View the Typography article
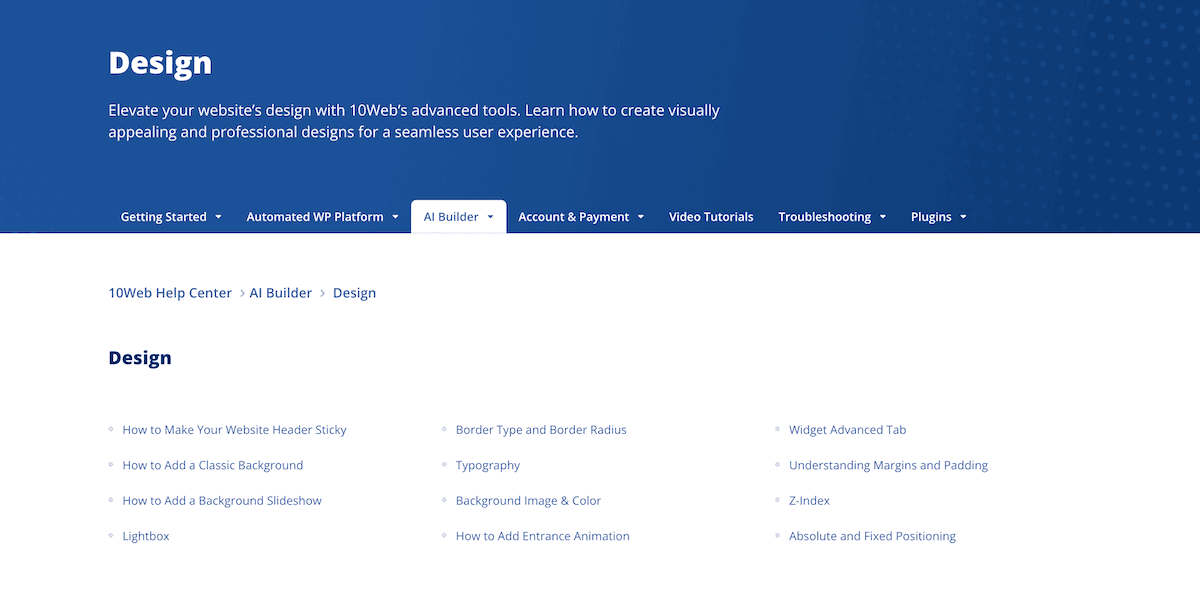 click(x=488, y=465)
